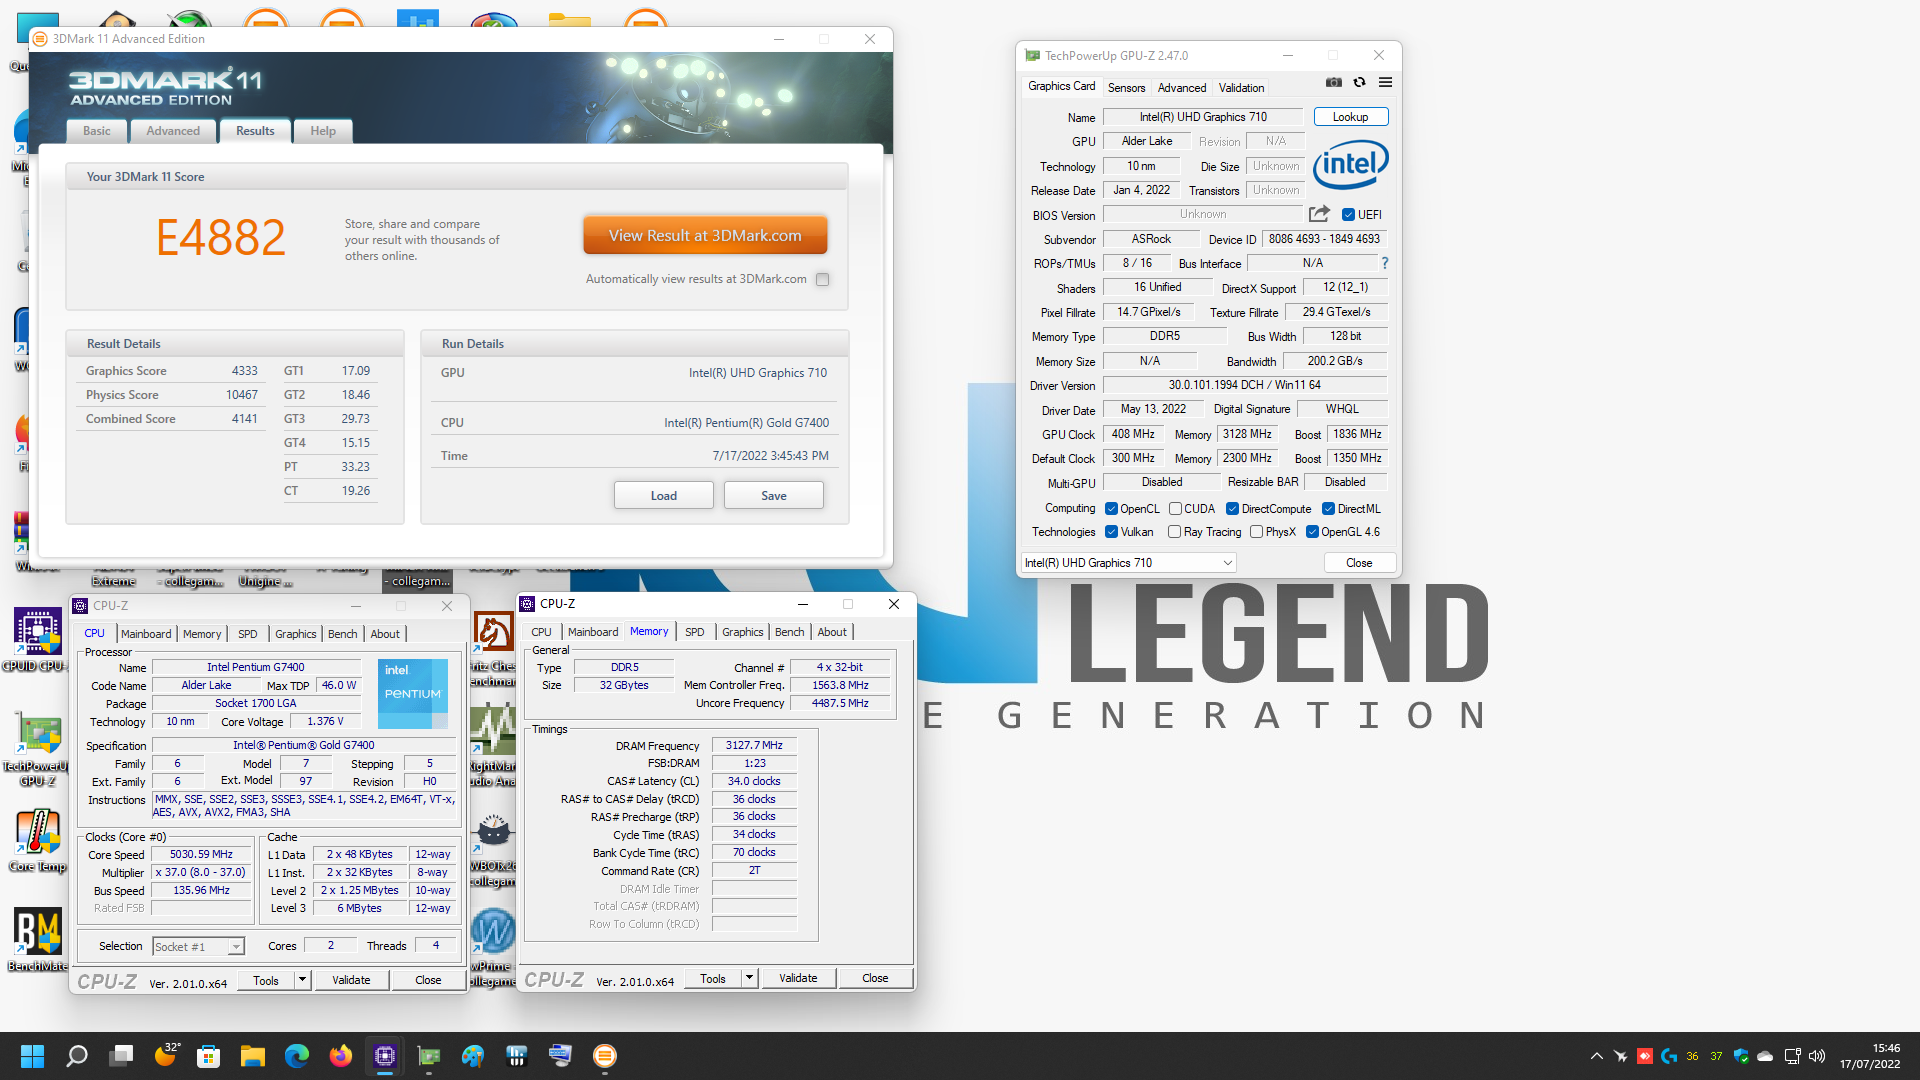Screen dimensions: 1920x1080
Task: Toggle the DirectCompute checkbox
Action: 1232,509
